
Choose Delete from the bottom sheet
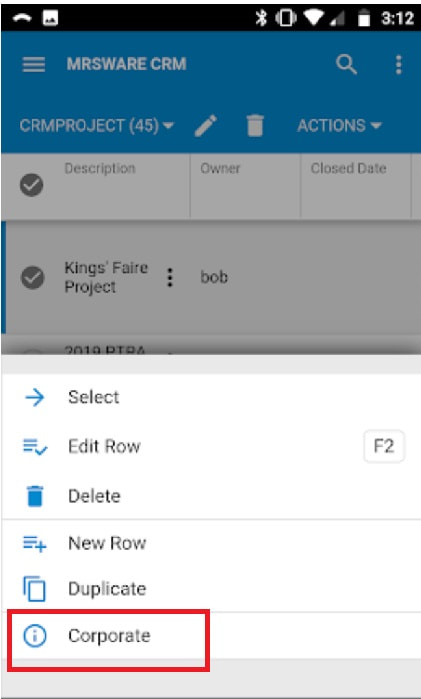point(210,496)
